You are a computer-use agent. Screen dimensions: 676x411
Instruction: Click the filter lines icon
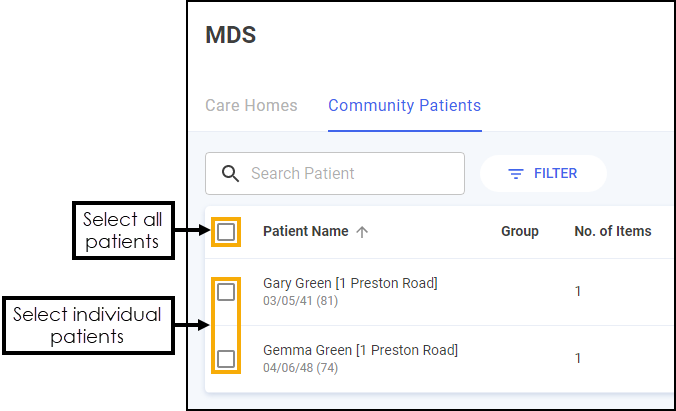(x=516, y=174)
